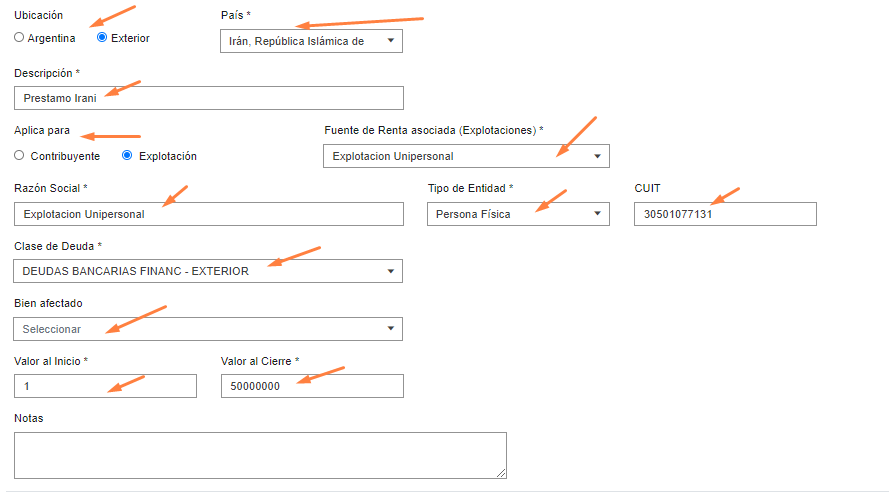Open the País dropdown showing Irán

(311, 41)
